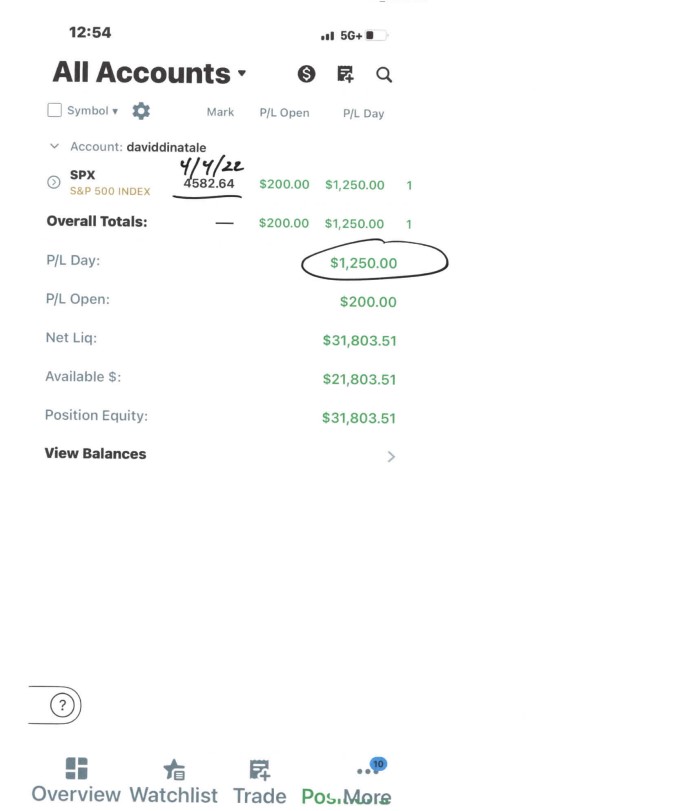Switch to the Positions tab
The image size is (676, 811).
(322, 797)
